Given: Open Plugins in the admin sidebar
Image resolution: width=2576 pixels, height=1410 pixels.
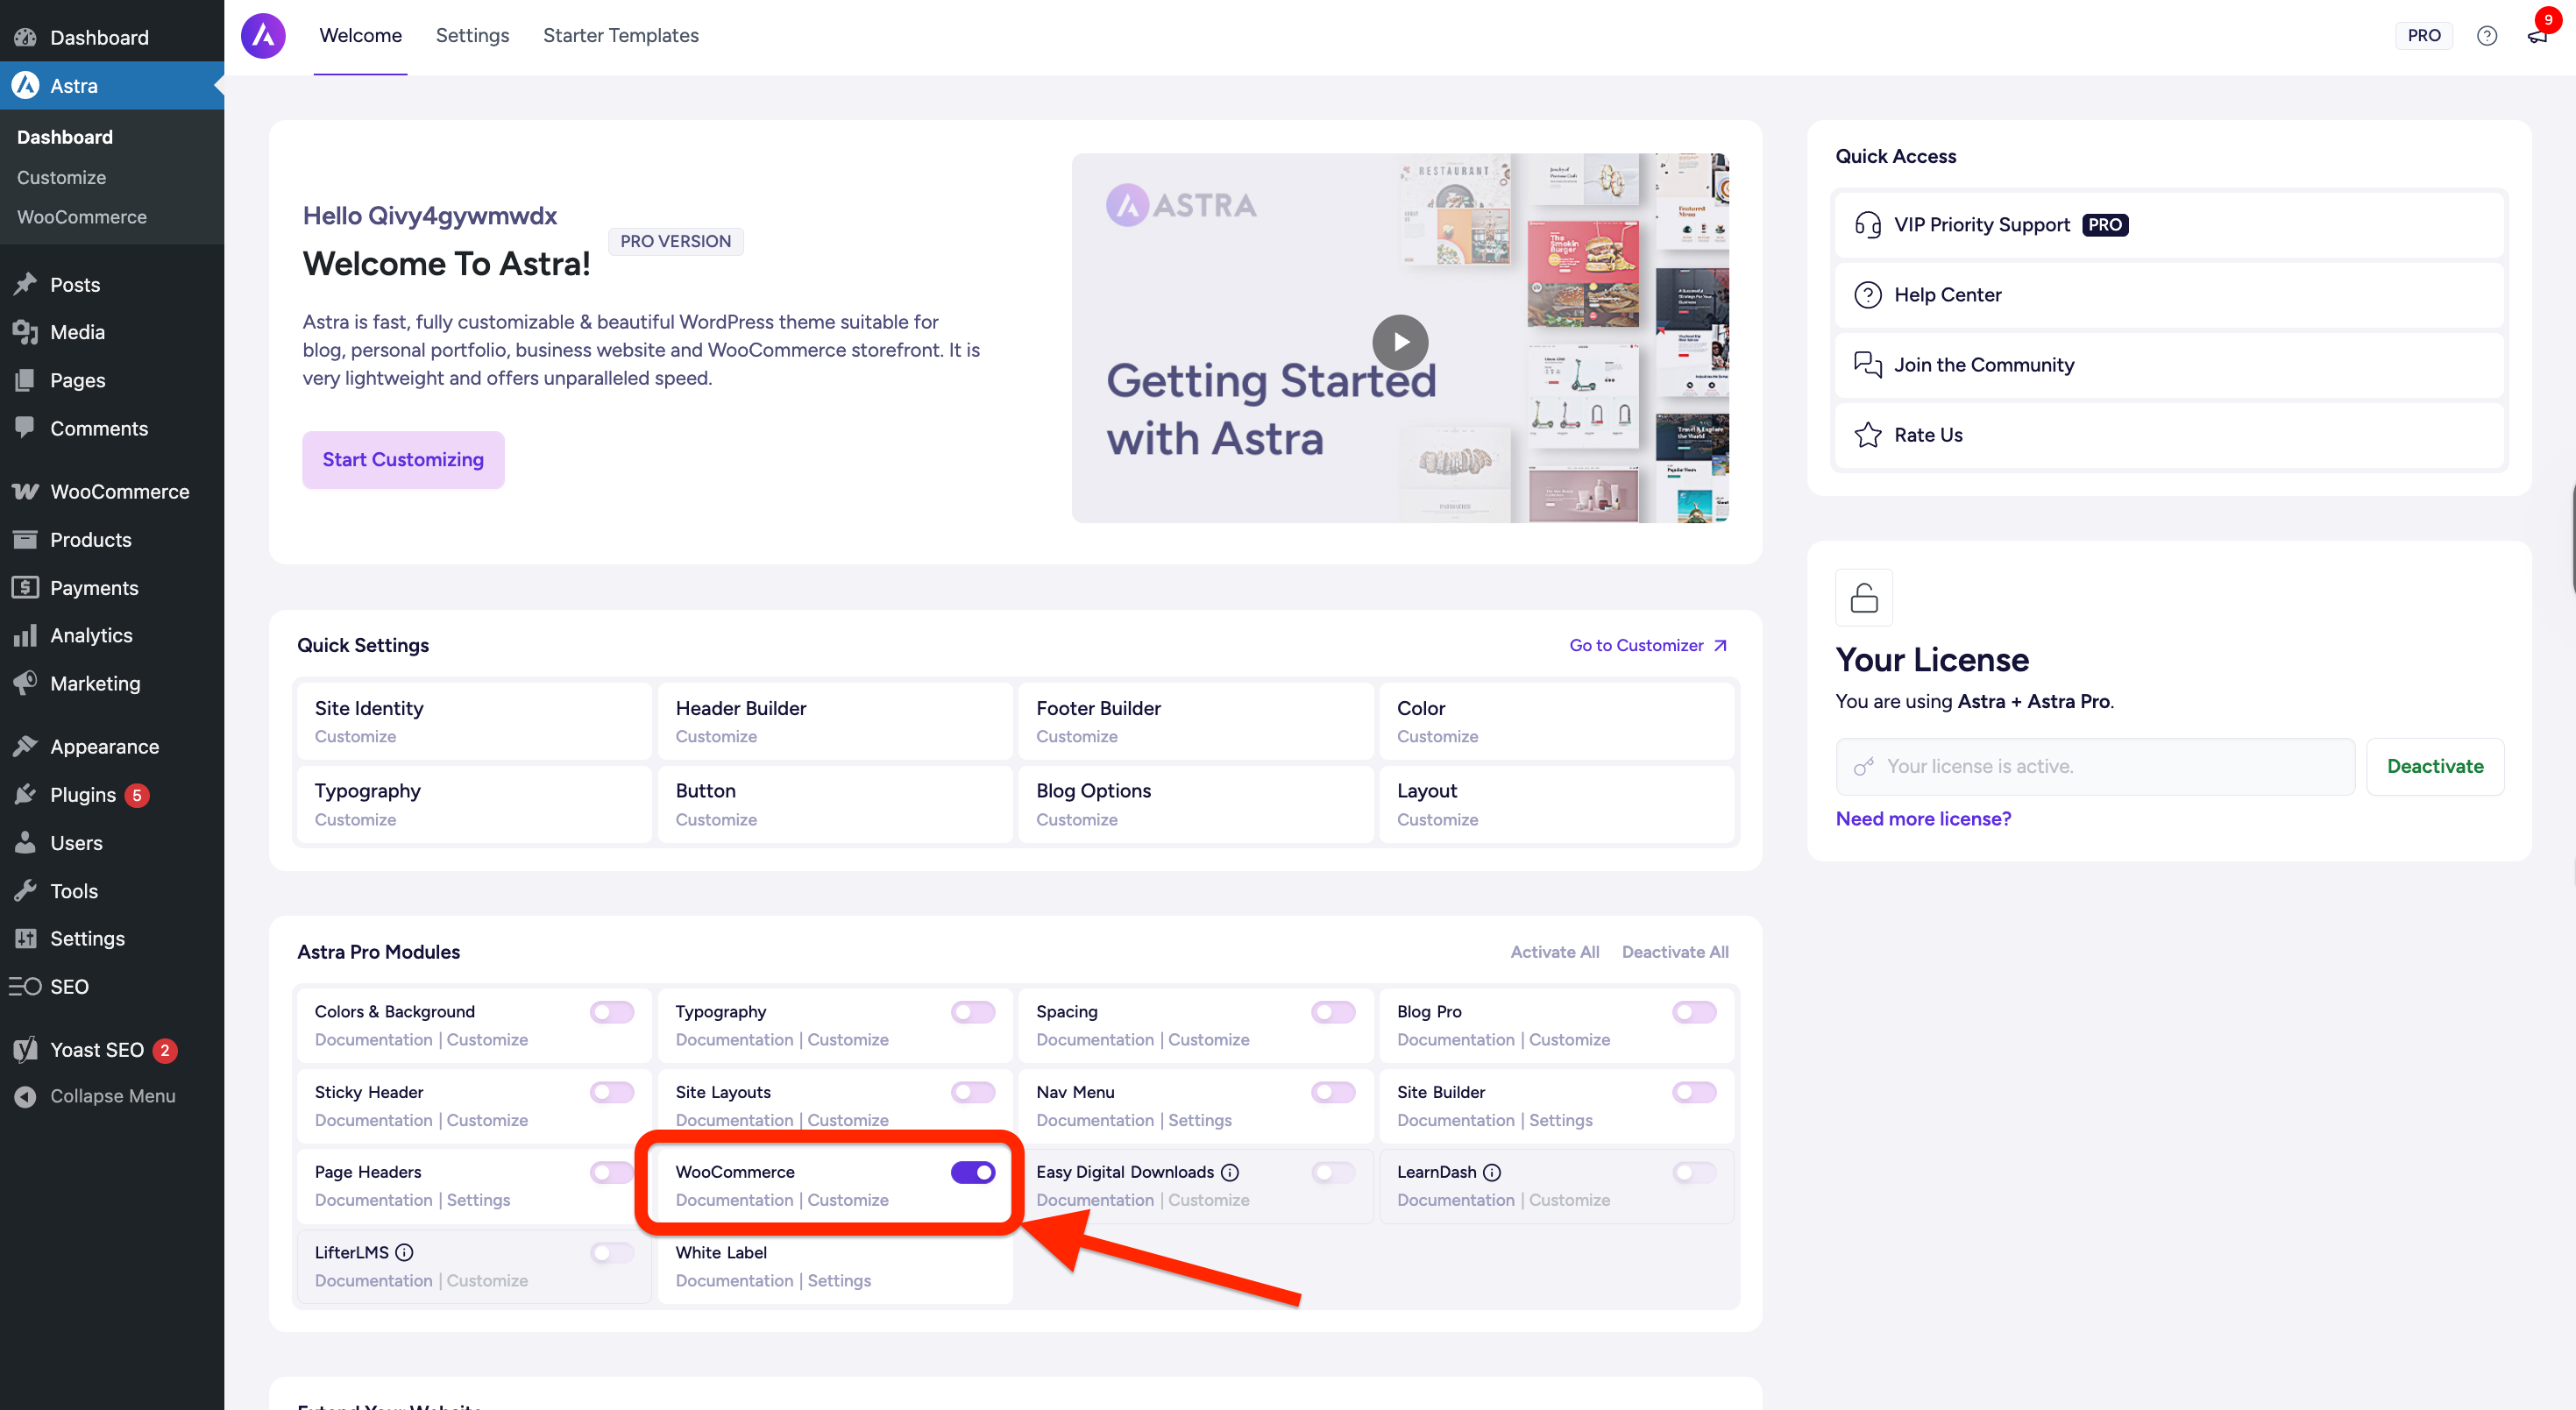Looking at the screenshot, I should [x=83, y=795].
